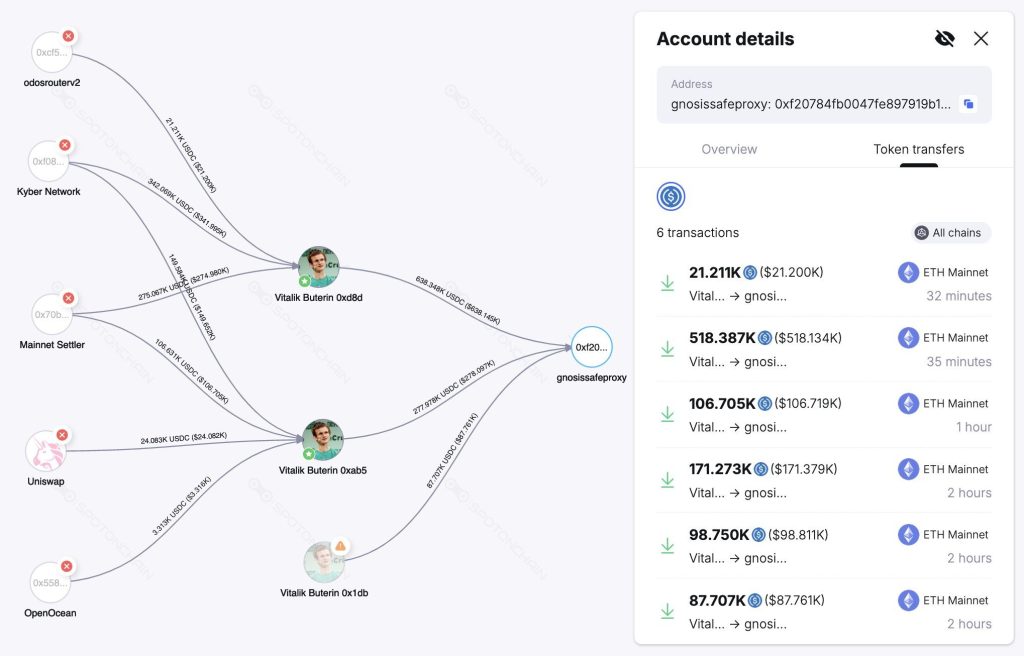The image size is (1024, 656).
Task: Select the Token transfers tab
Action: click(918, 149)
